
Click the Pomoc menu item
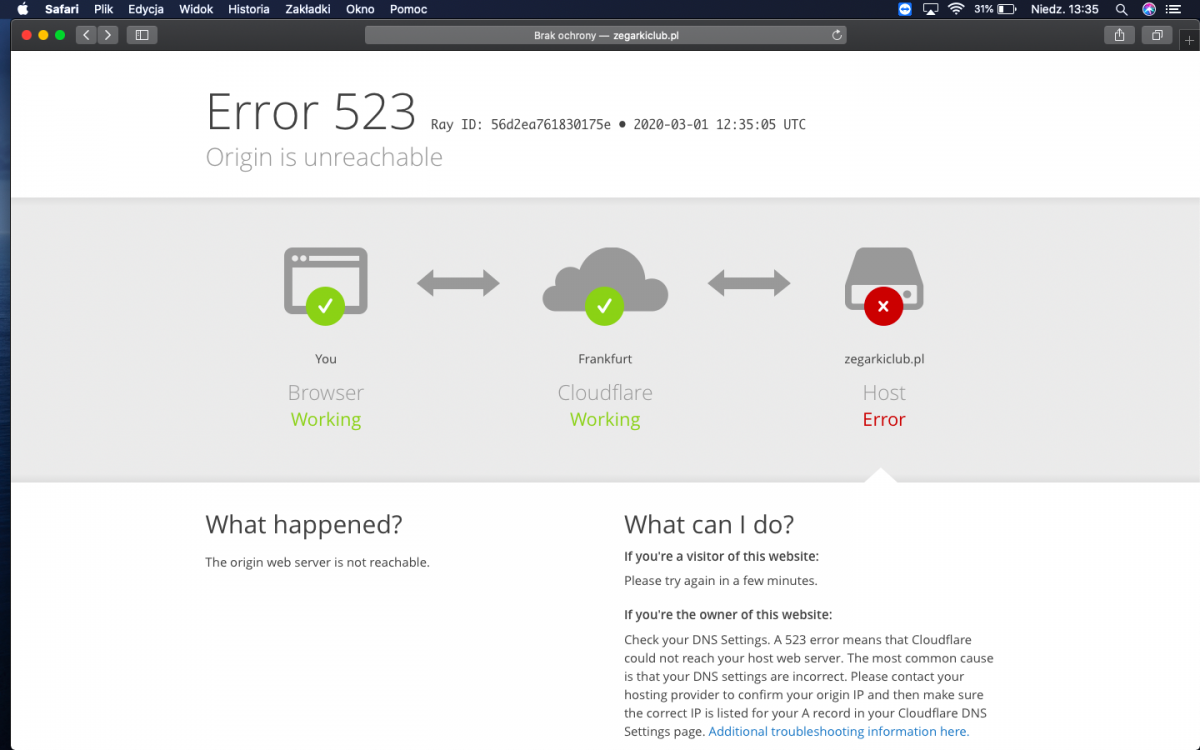coord(408,9)
